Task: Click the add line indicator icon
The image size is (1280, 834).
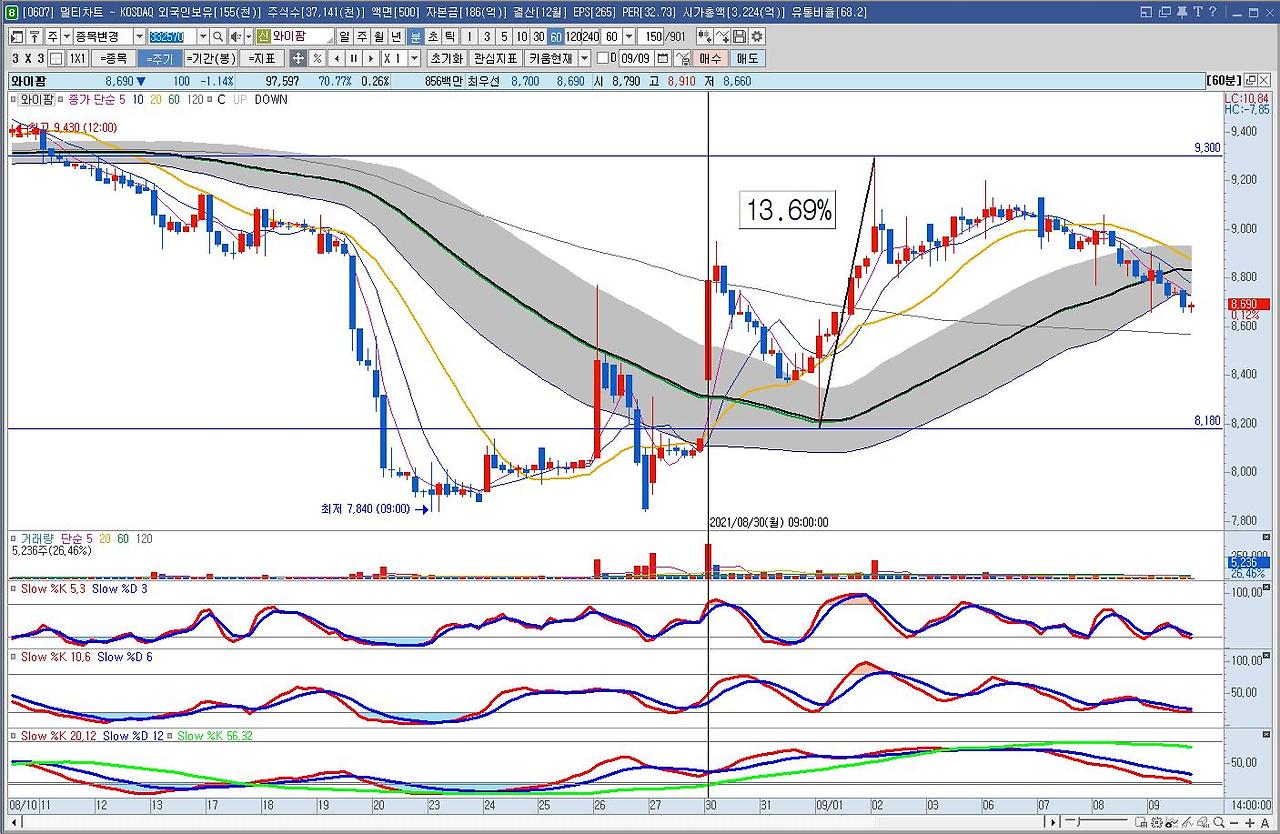Action: (722, 37)
